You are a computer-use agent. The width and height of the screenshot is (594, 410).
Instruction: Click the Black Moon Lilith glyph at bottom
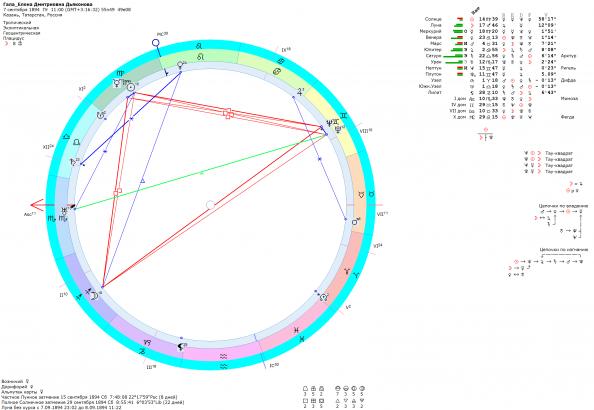coord(181,346)
